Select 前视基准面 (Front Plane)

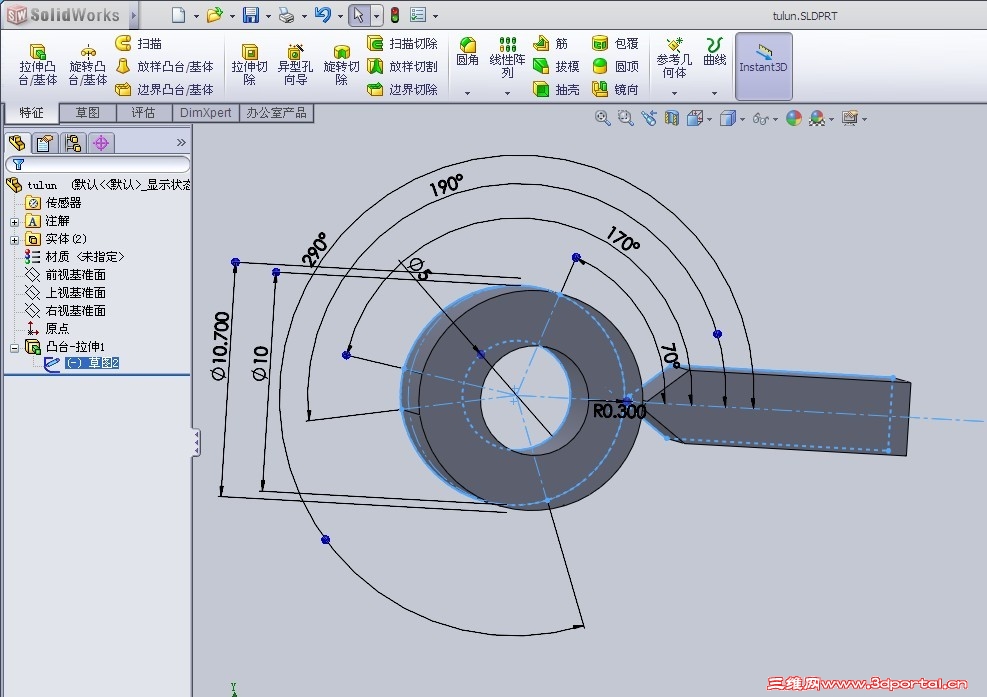(65, 275)
